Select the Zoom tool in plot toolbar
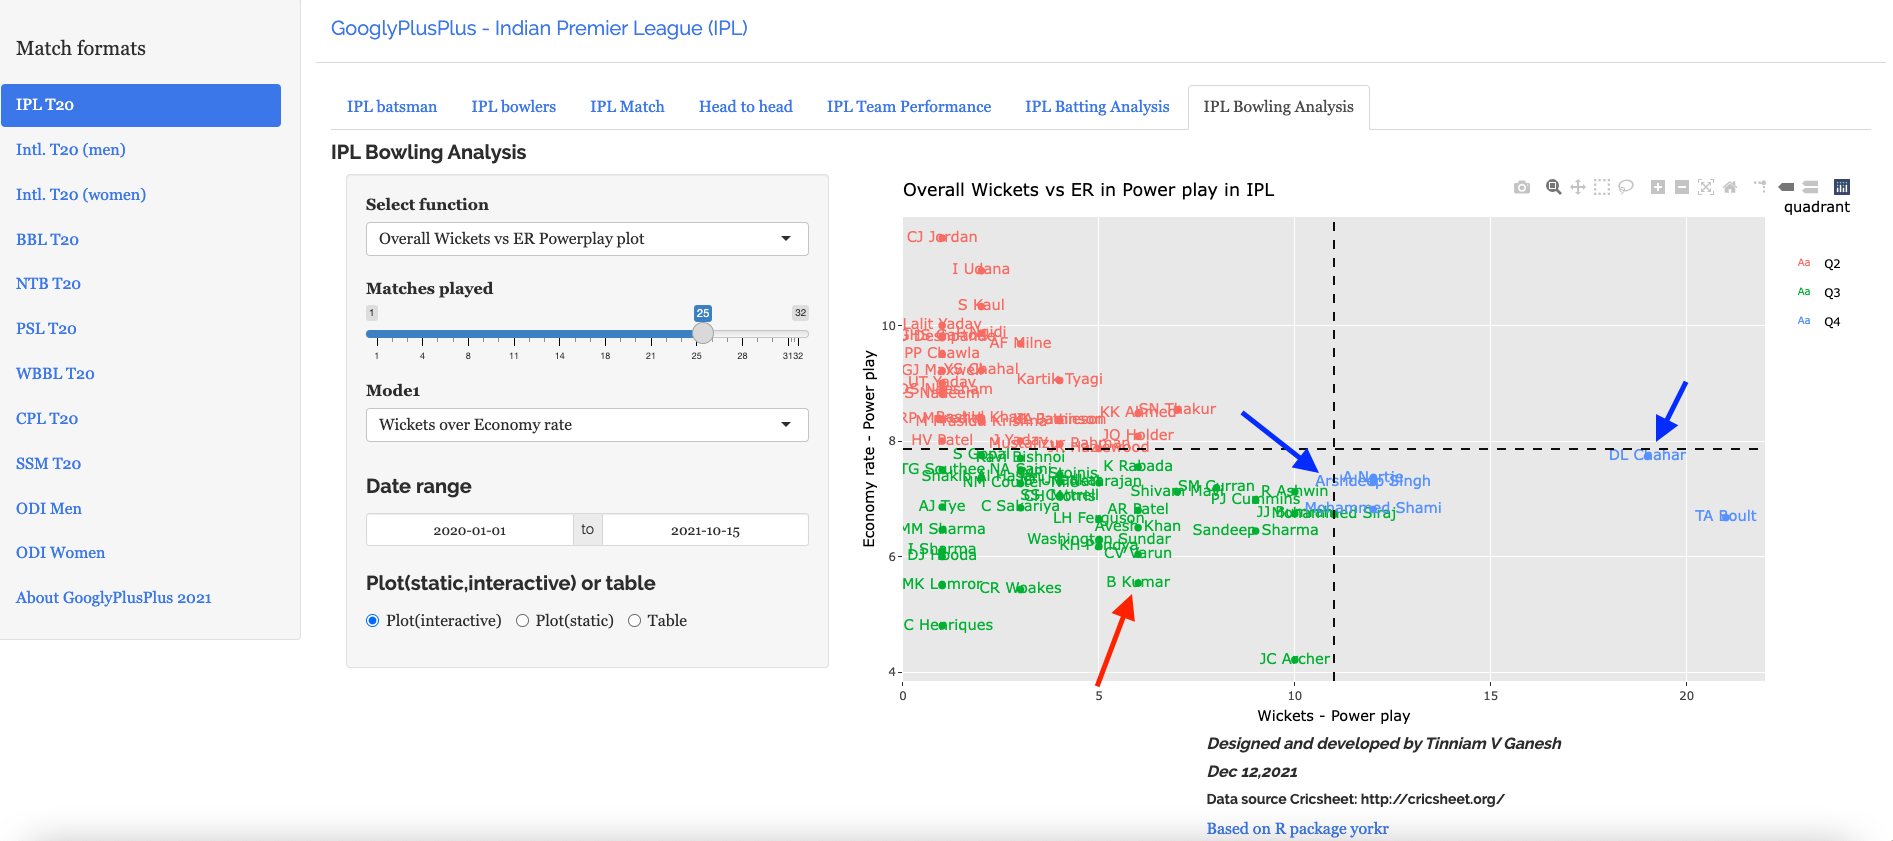Image resolution: width=1893 pixels, height=841 pixels. click(1553, 187)
